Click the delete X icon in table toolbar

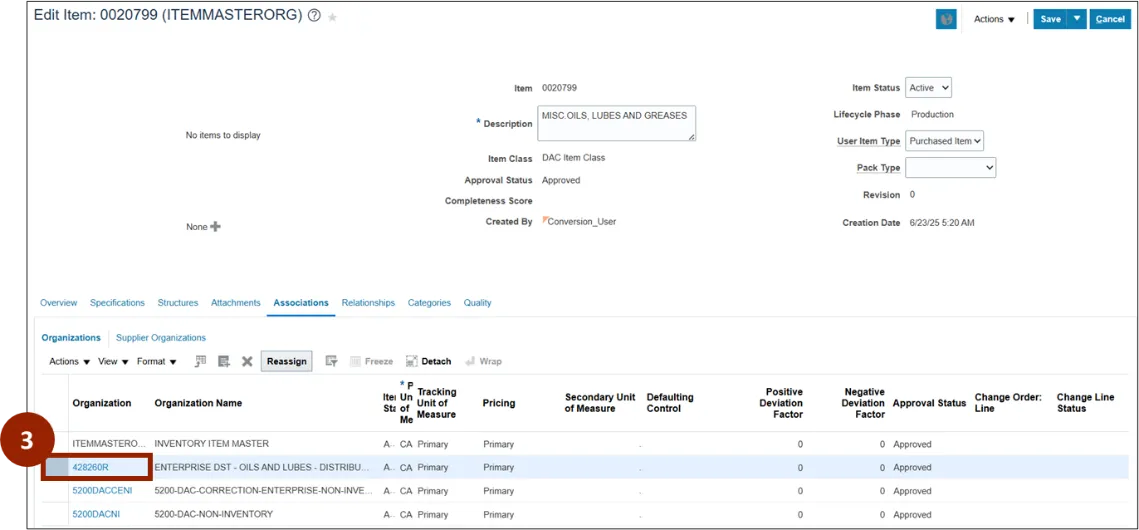pyautogui.click(x=247, y=361)
